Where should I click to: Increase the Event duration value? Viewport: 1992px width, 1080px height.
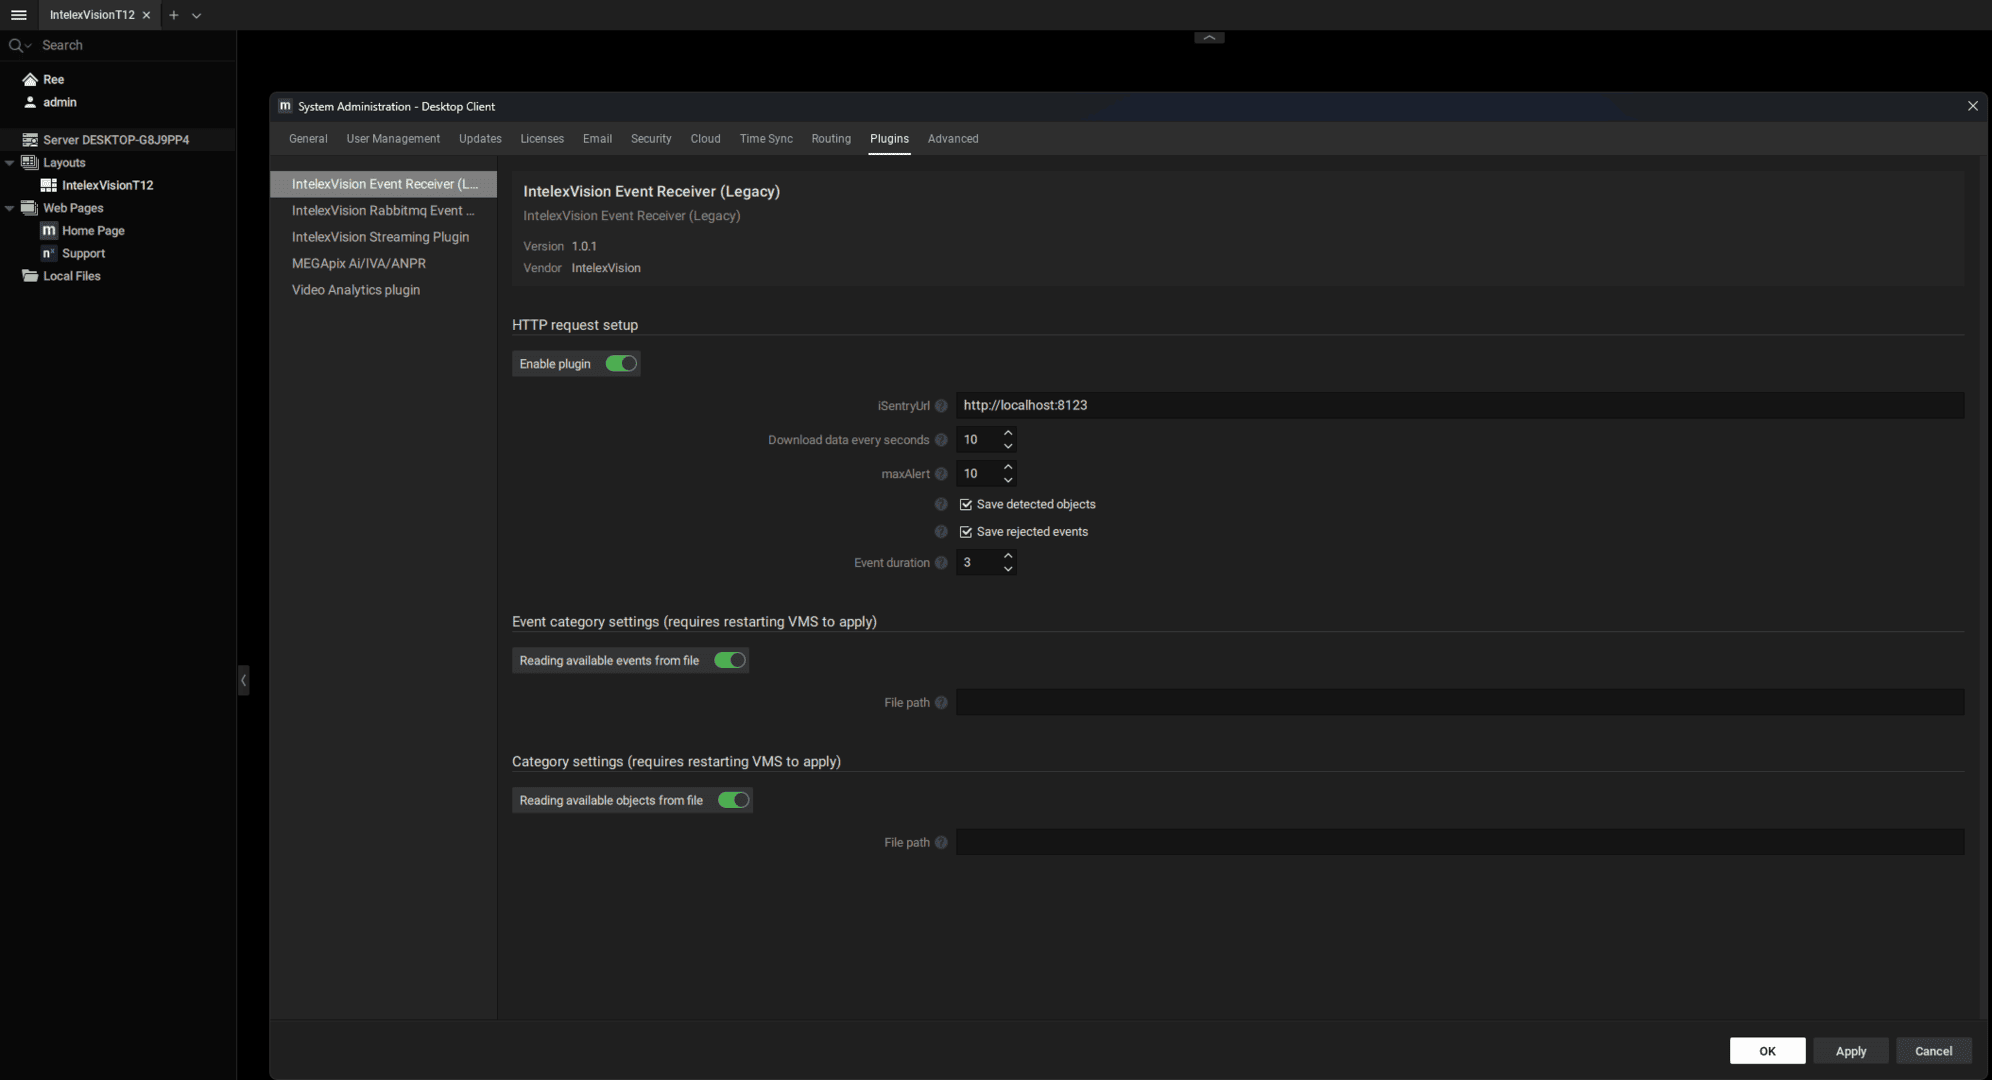[x=1008, y=556]
